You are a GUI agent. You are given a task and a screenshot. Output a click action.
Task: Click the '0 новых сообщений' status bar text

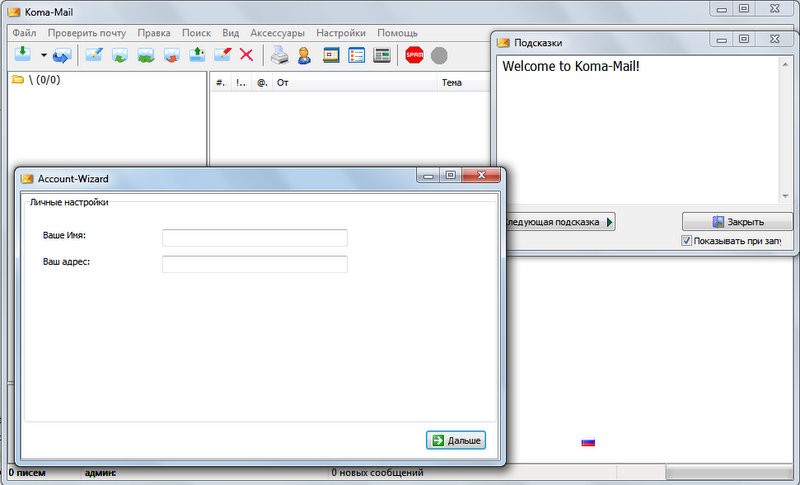tap(378, 473)
